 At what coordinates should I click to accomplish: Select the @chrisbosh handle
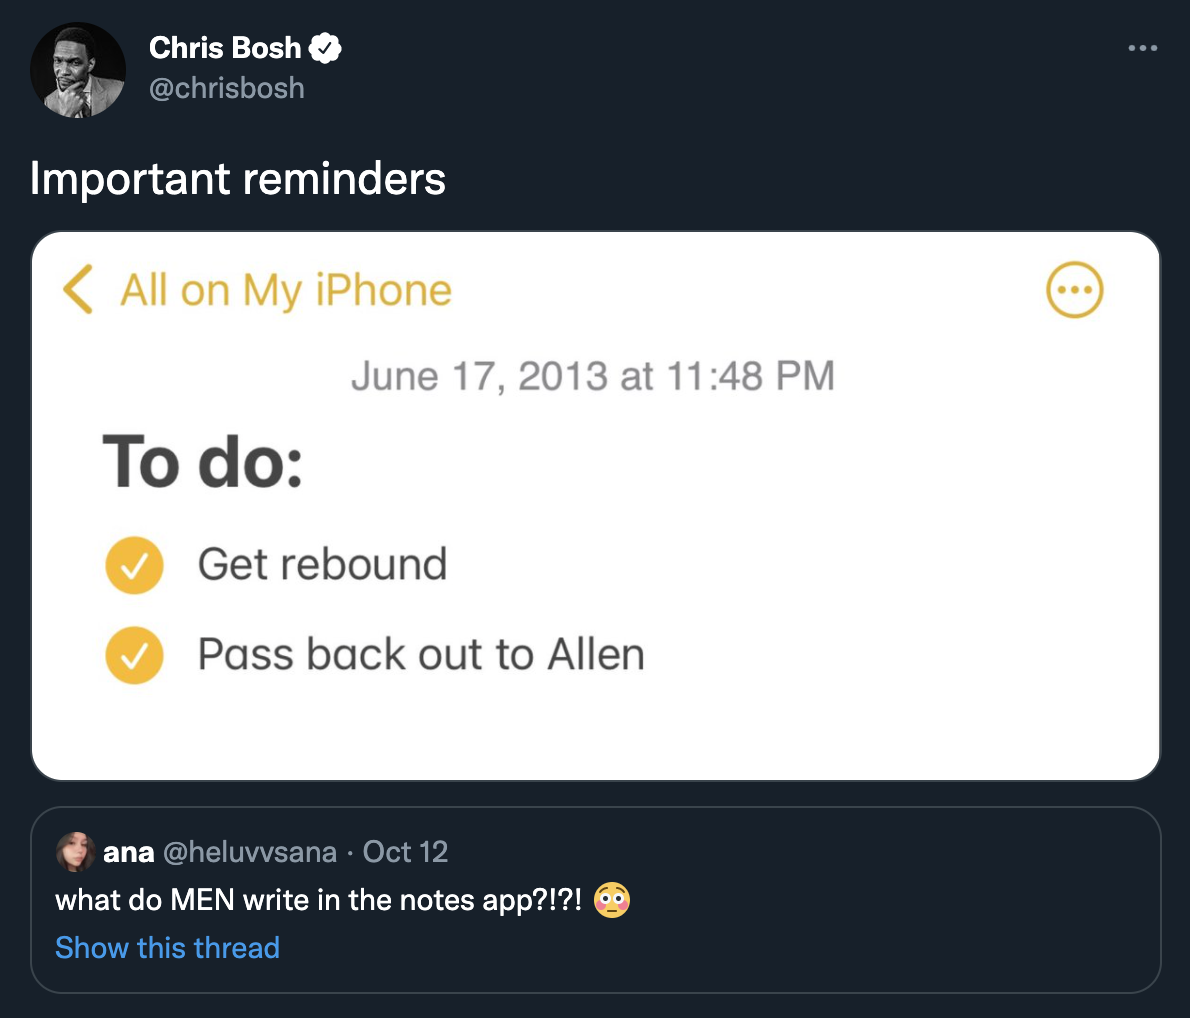click(x=225, y=89)
